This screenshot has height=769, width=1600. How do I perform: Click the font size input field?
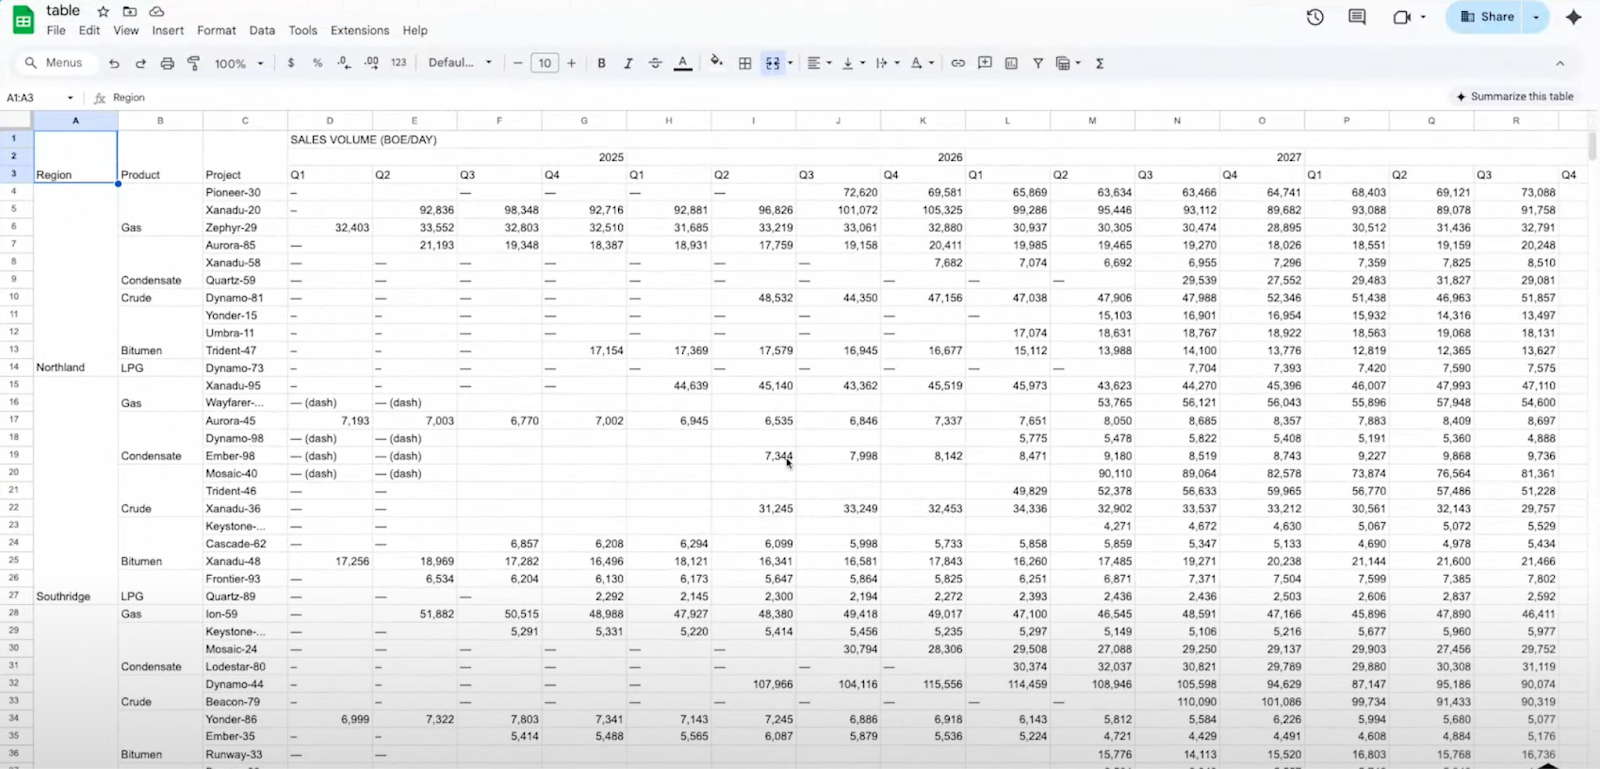[x=544, y=63]
